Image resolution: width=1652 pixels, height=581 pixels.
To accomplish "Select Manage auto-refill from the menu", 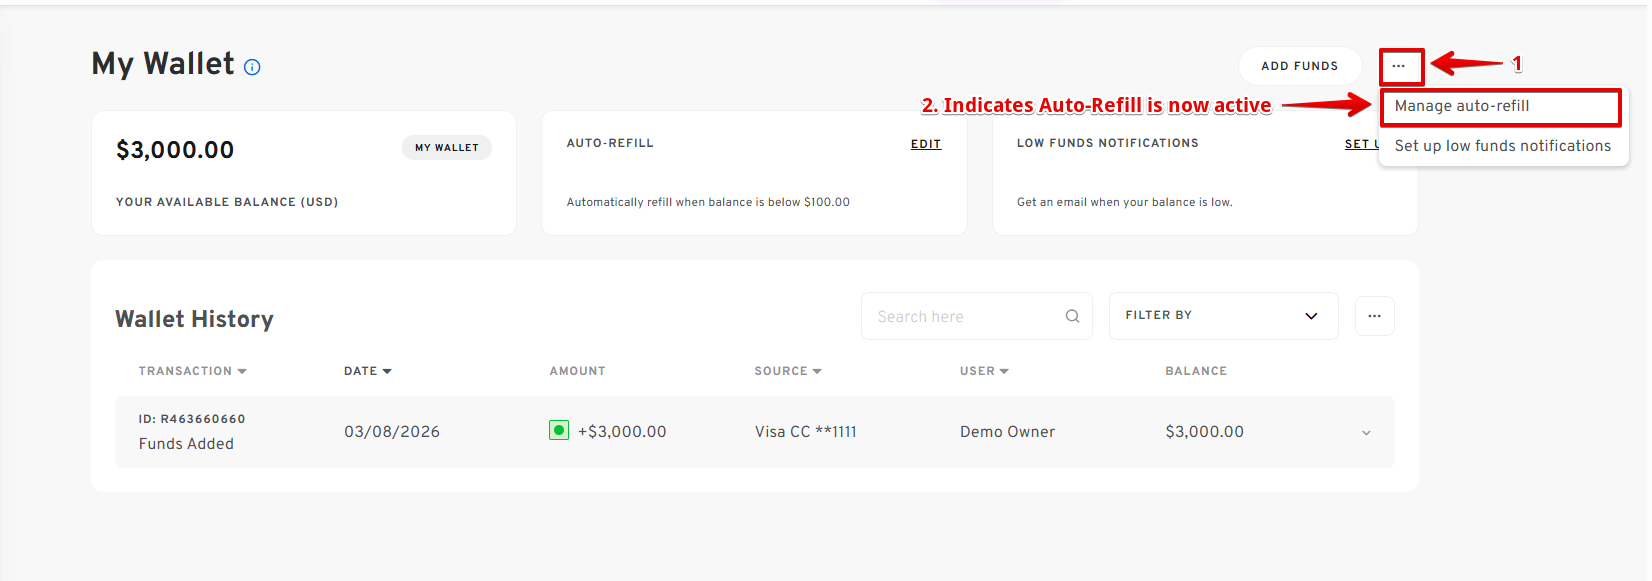I will click(1461, 106).
